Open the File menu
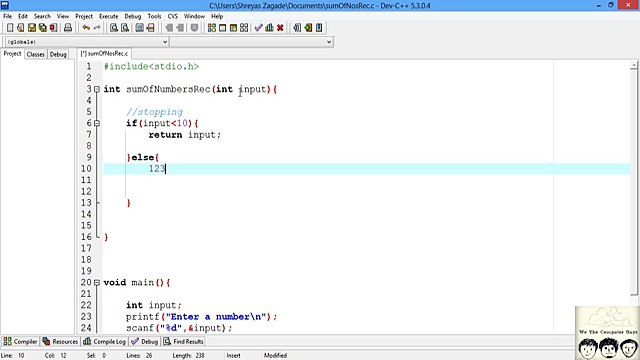 click(7, 16)
